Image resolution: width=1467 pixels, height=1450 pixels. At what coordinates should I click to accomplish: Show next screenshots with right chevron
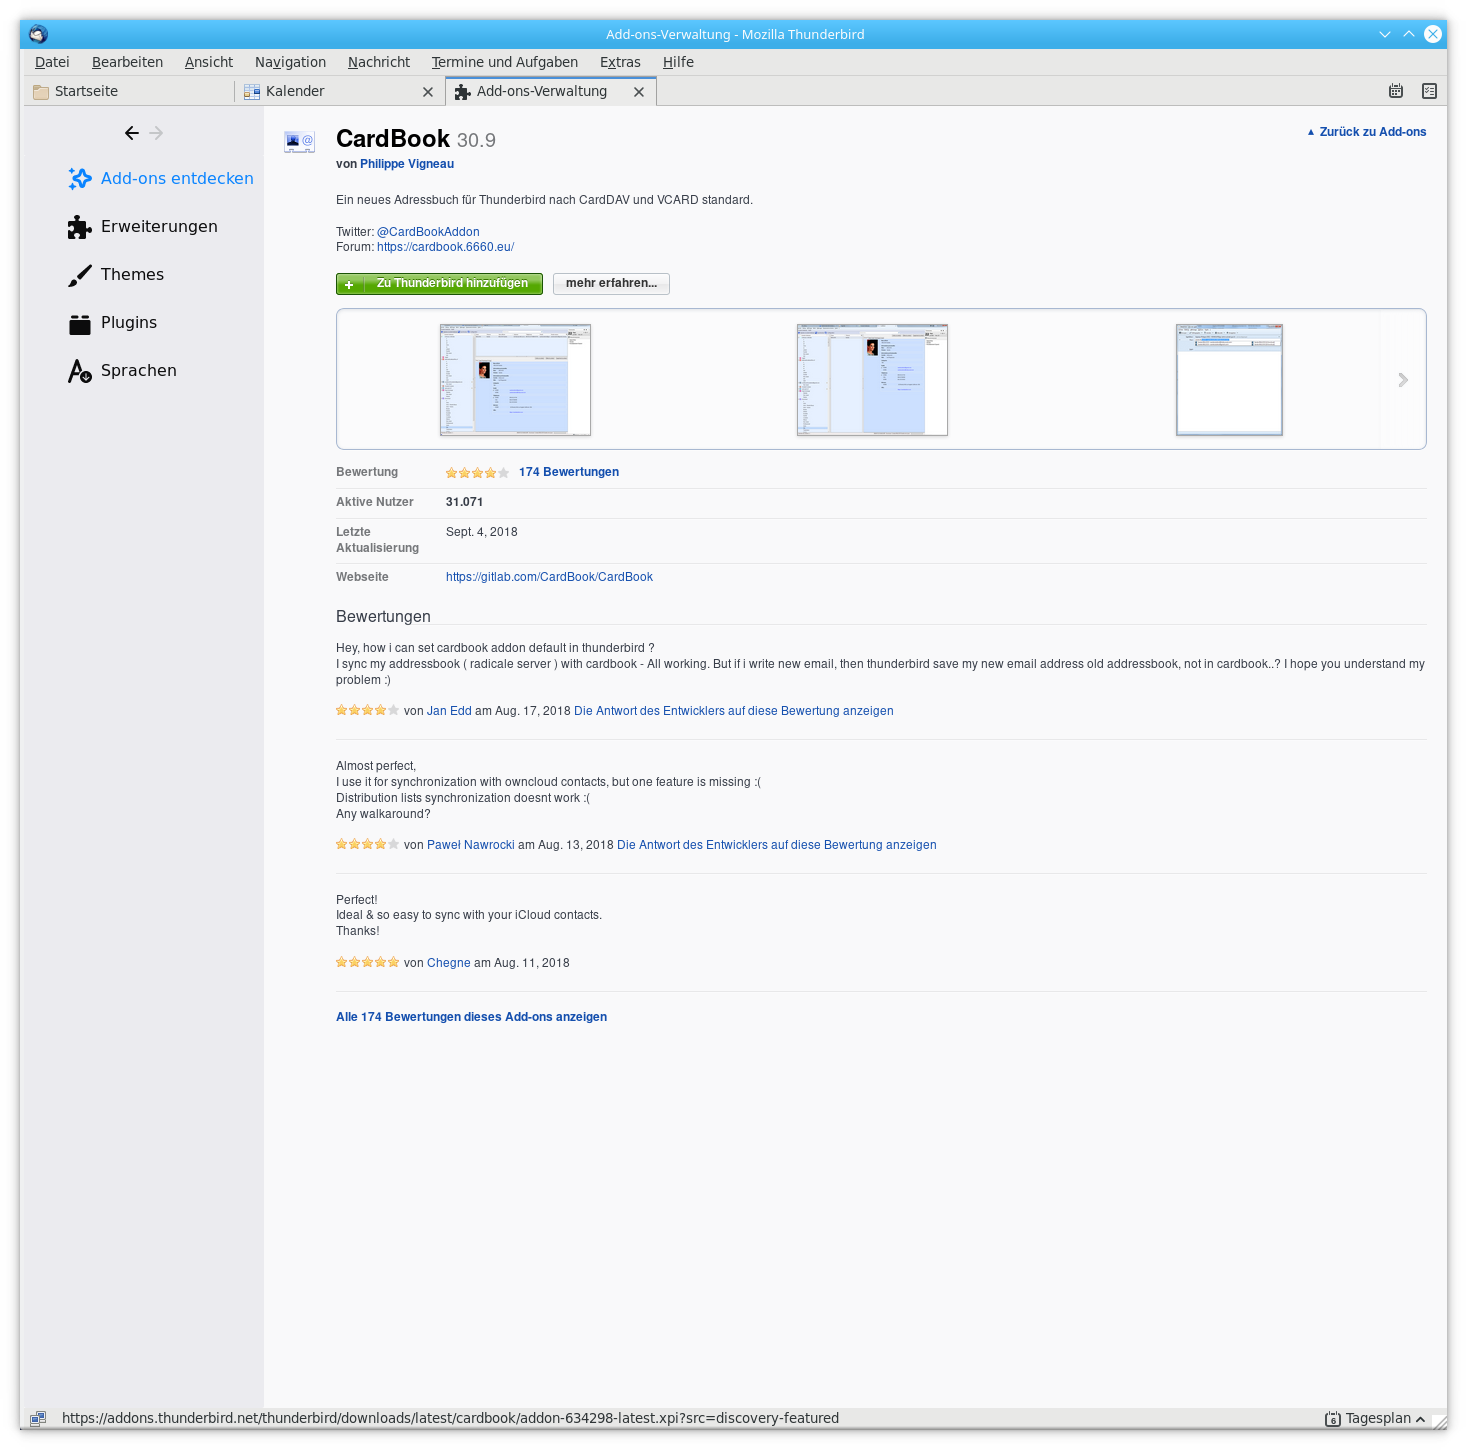pyautogui.click(x=1403, y=380)
